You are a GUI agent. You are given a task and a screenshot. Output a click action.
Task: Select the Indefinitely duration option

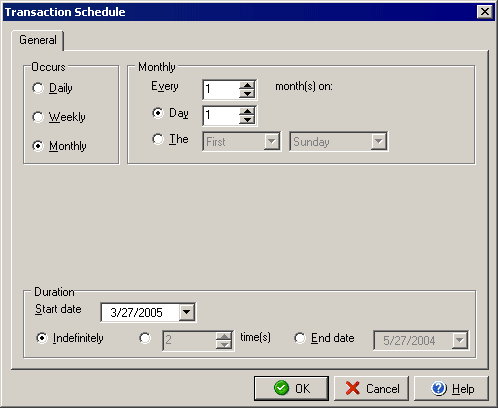tap(42, 338)
